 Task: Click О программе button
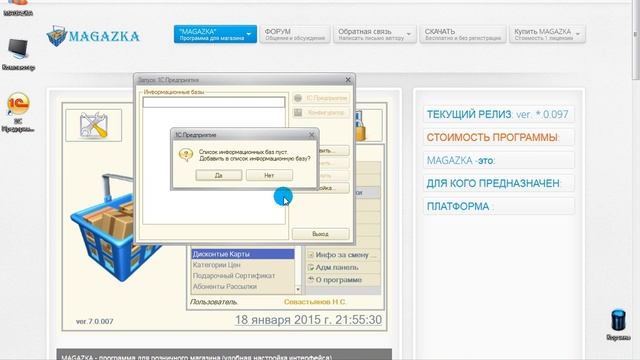click(343, 280)
